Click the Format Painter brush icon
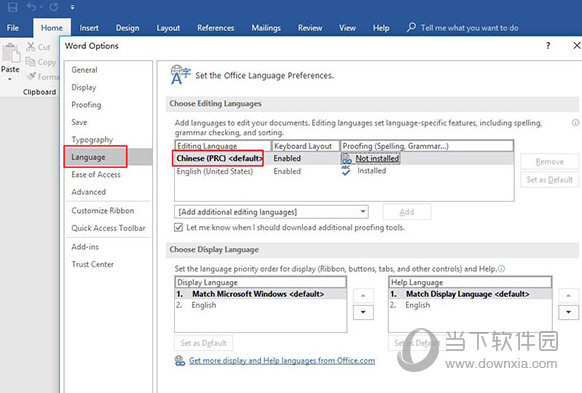 pos(32,76)
